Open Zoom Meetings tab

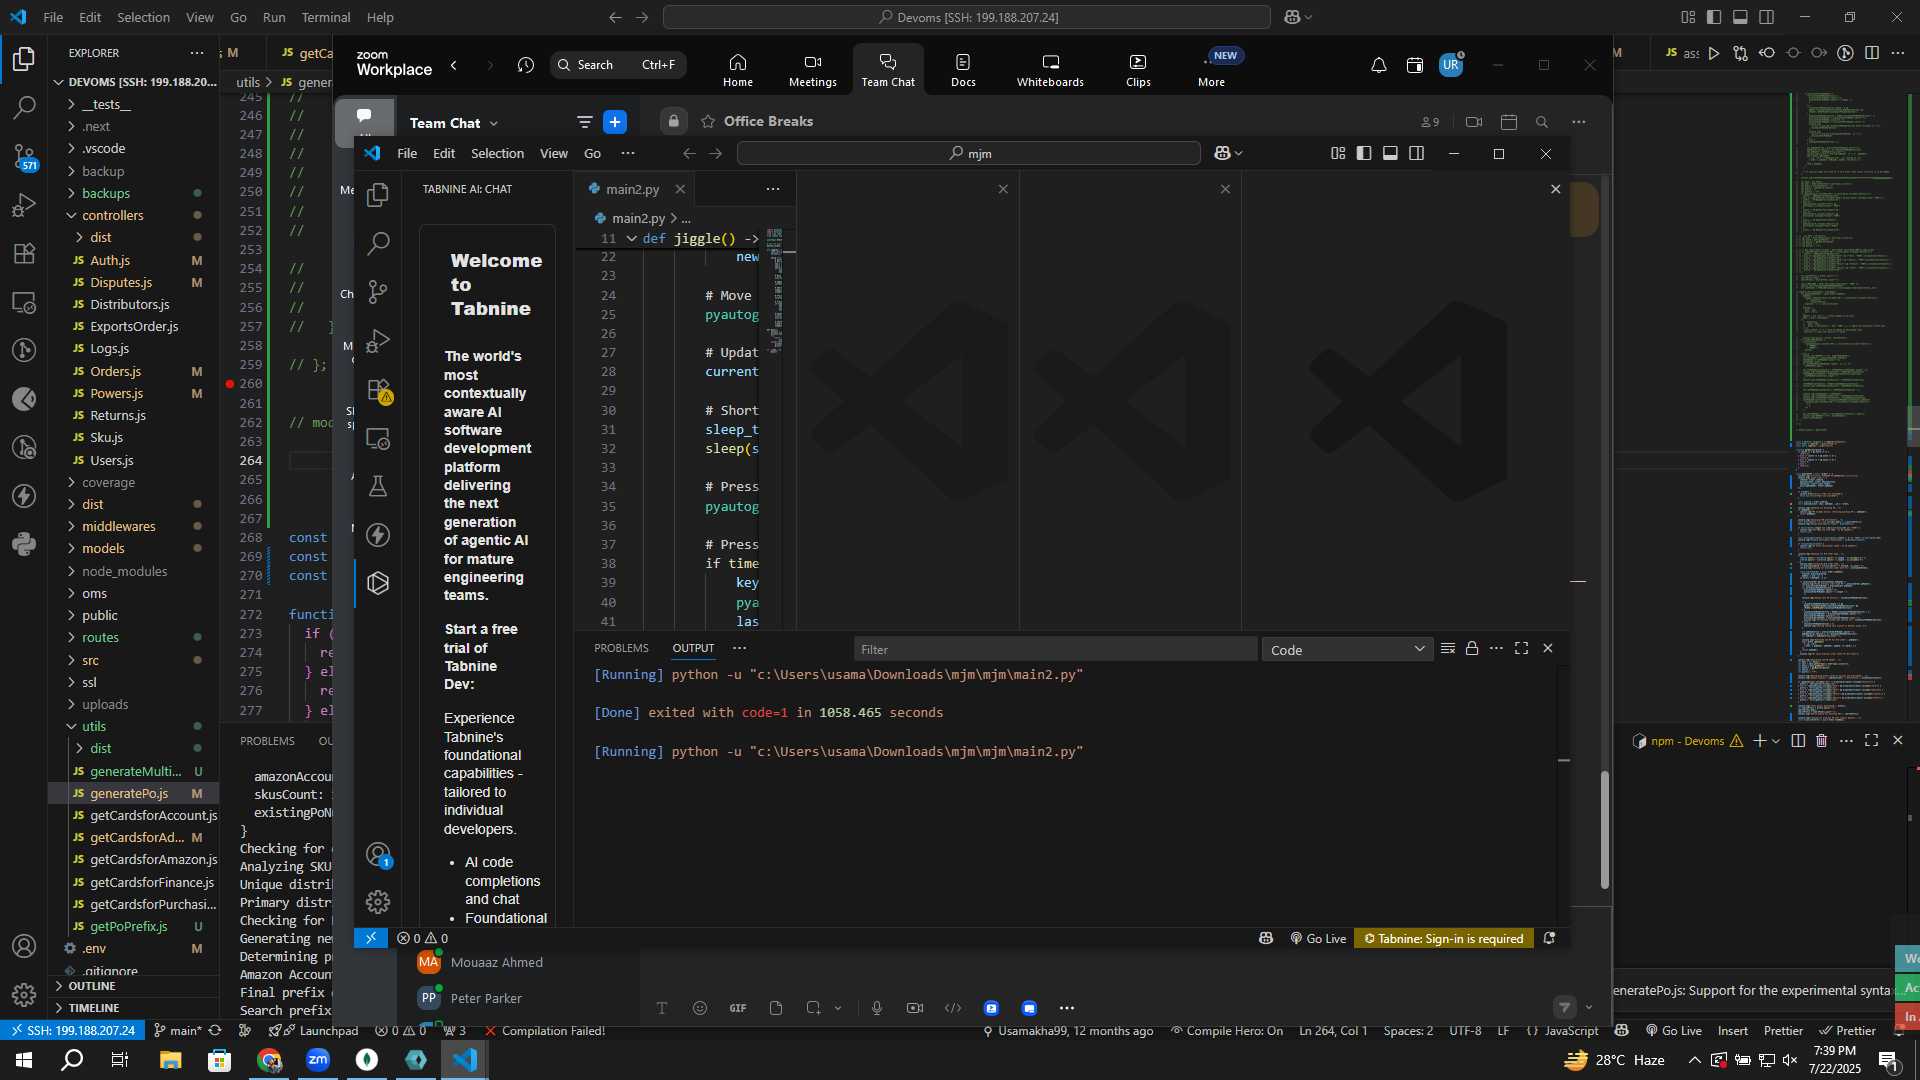click(x=812, y=70)
